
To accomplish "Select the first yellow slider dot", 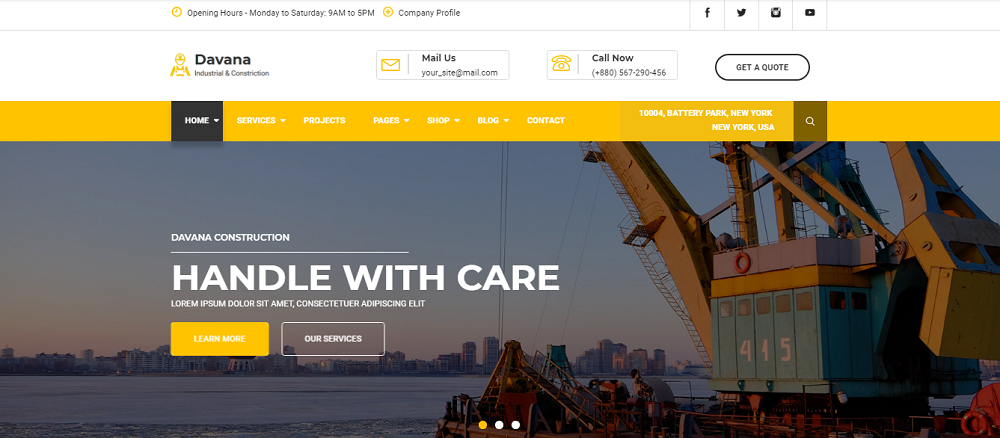I will pyautogui.click(x=483, y=425).
